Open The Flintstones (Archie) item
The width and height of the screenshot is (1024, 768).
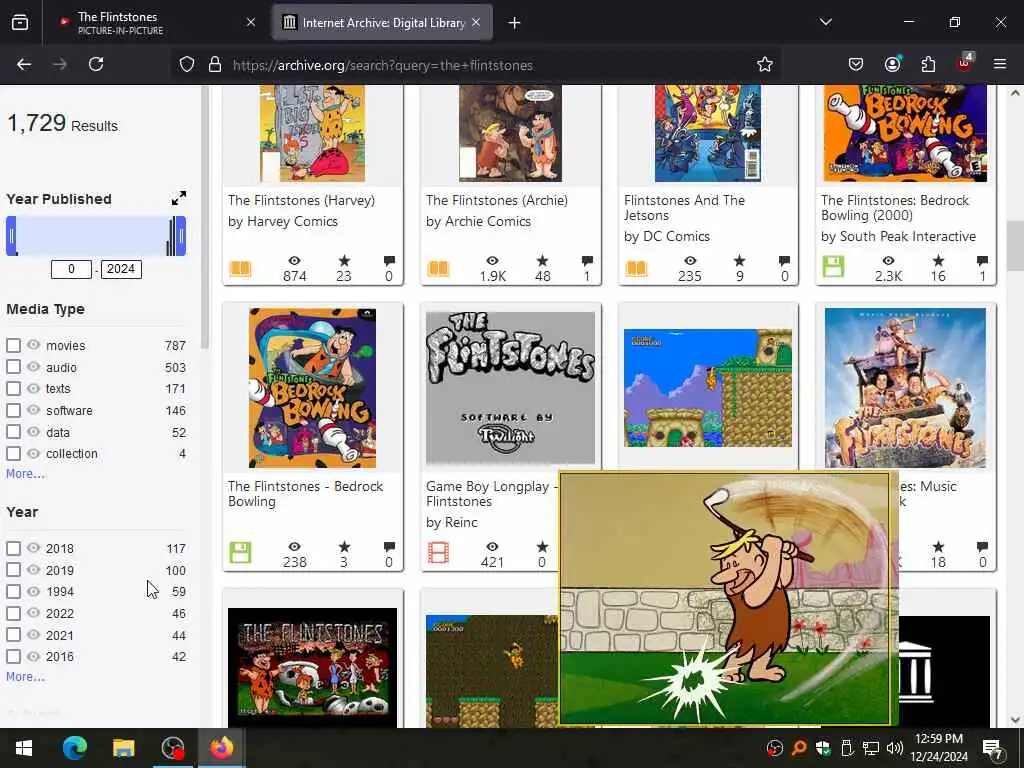[497, 200]
